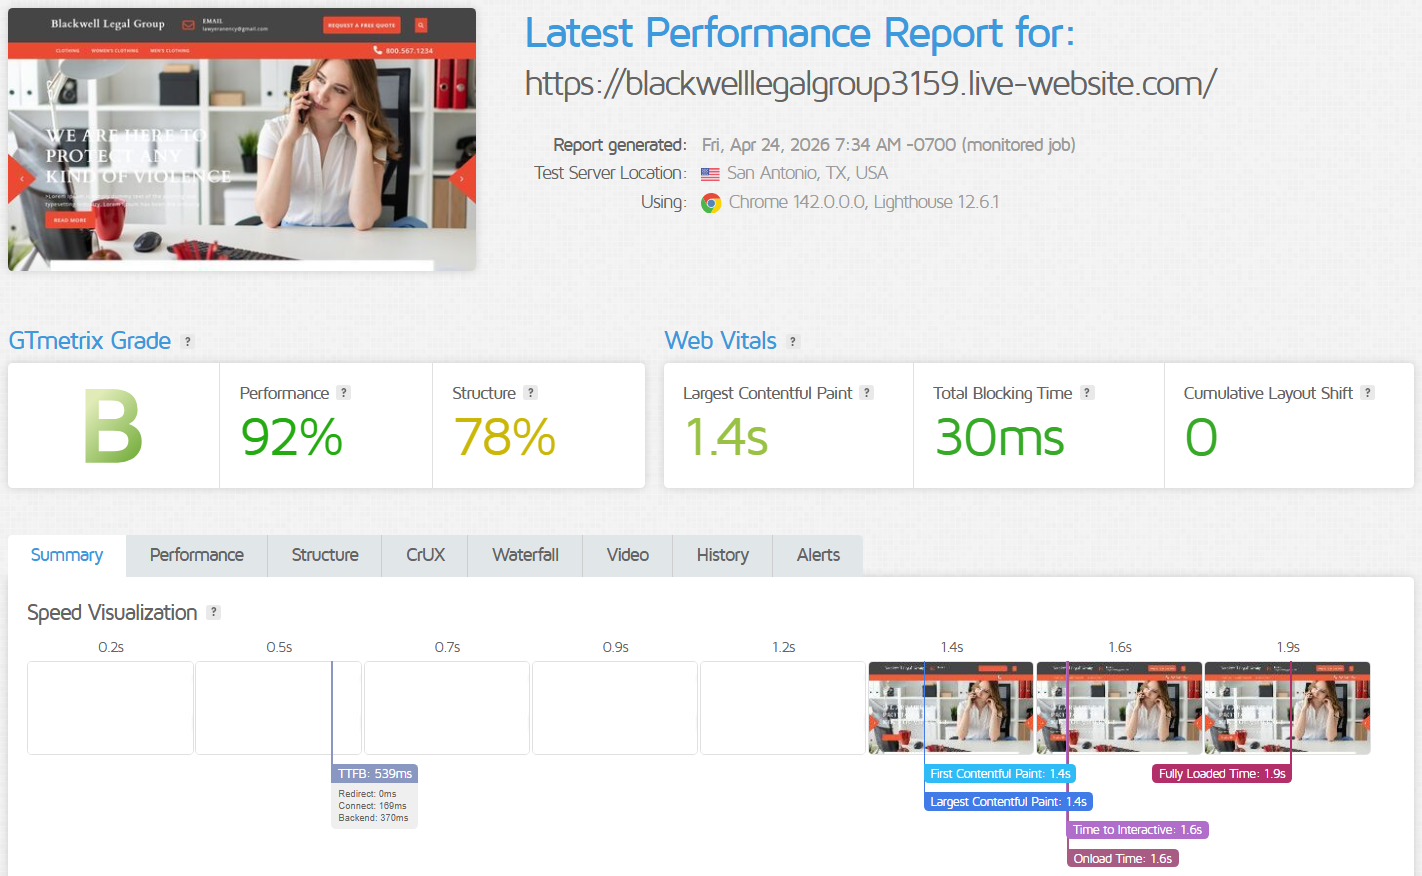Click the Time to Interactive marker

click(1138, 830)
